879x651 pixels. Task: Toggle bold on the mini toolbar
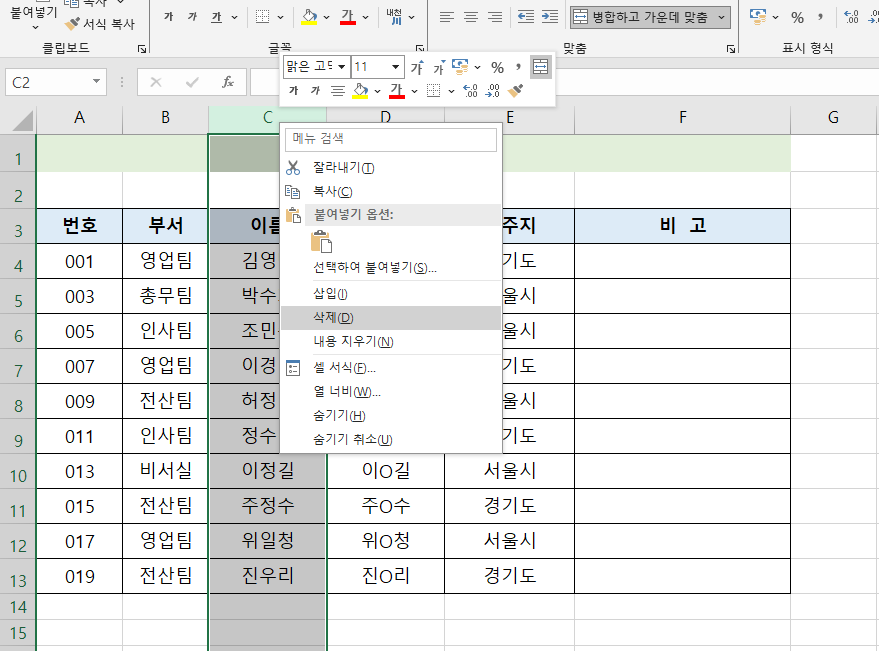(x=294, y=91)
